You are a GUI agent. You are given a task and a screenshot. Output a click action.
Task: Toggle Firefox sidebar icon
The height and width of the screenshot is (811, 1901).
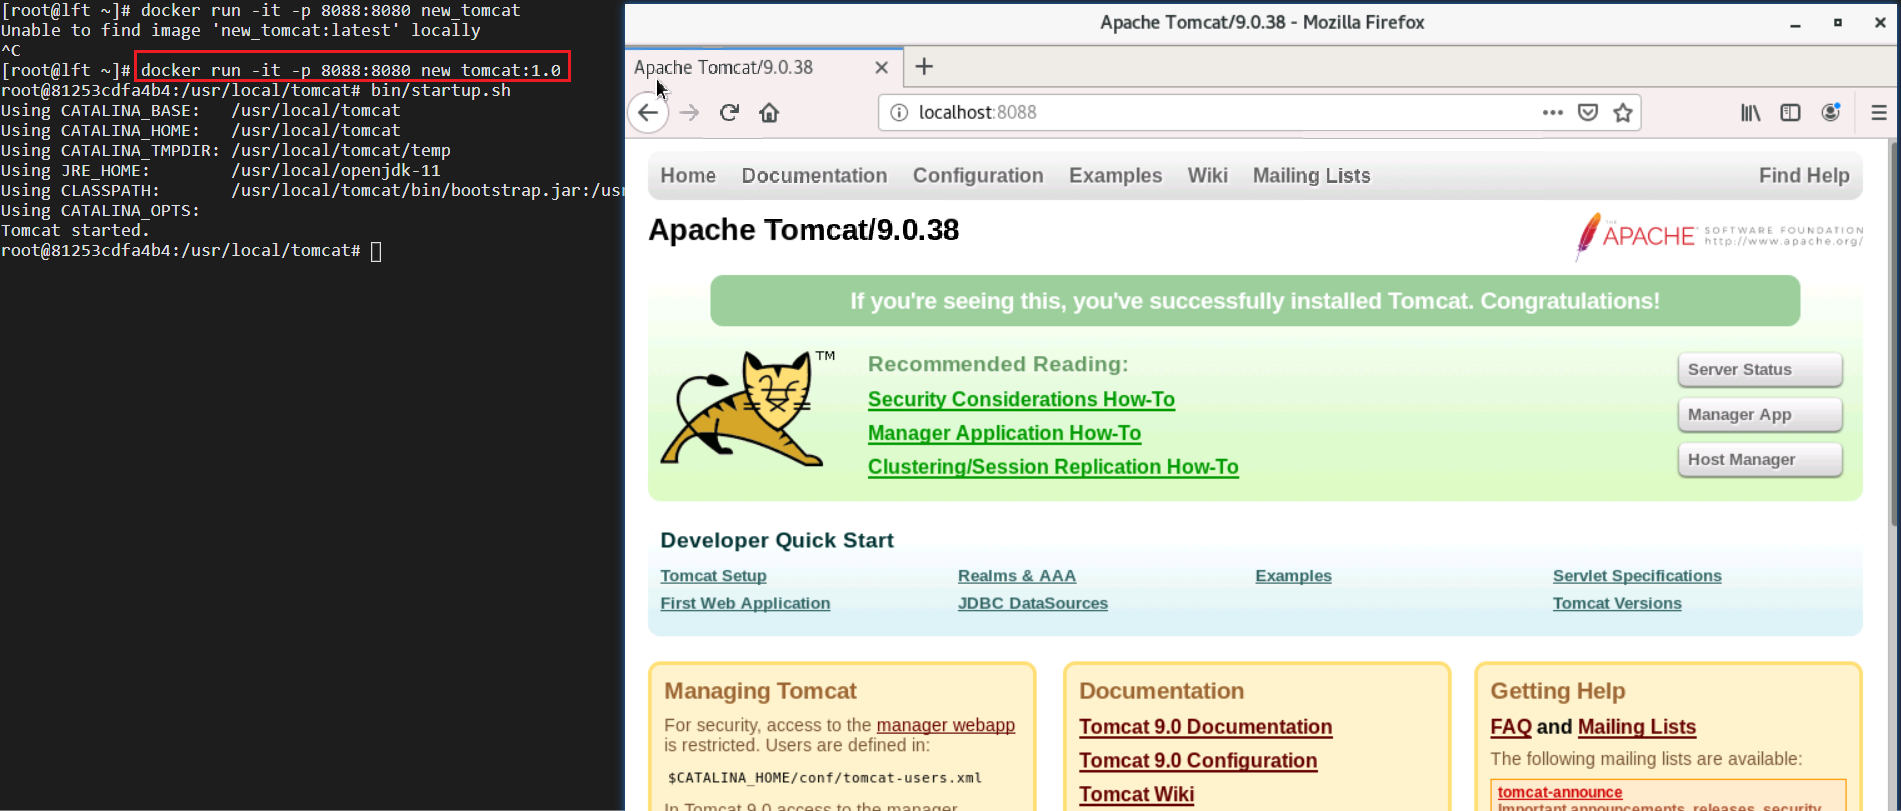tap(1790, 112)
